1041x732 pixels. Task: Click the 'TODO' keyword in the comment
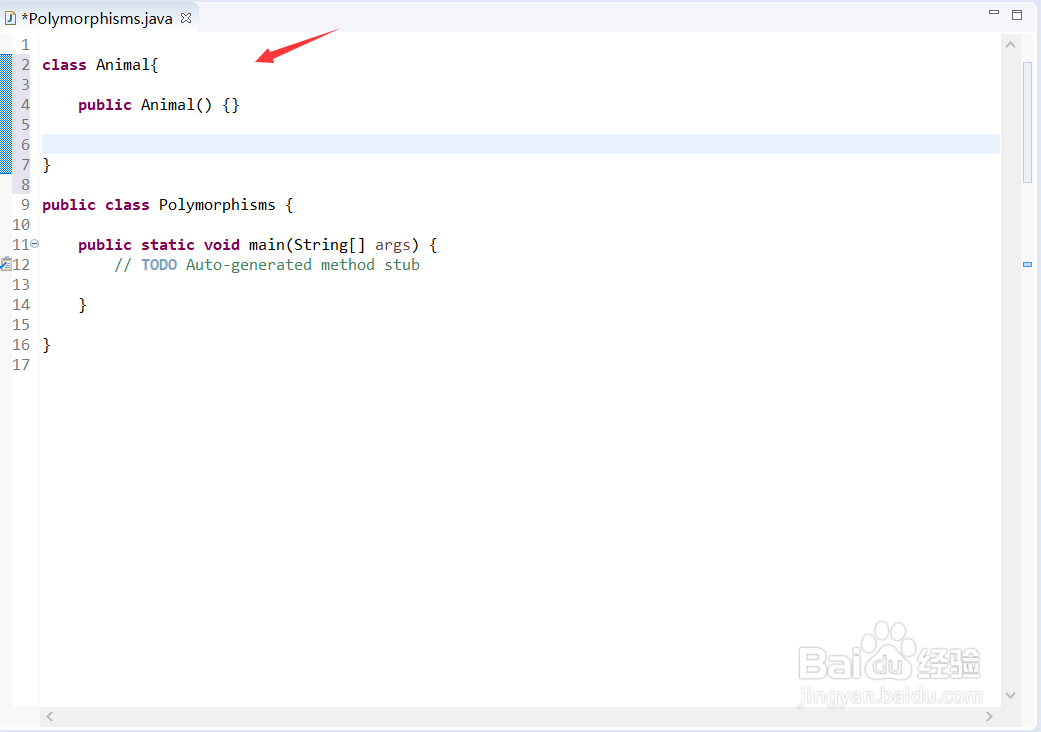pos(159,265)
